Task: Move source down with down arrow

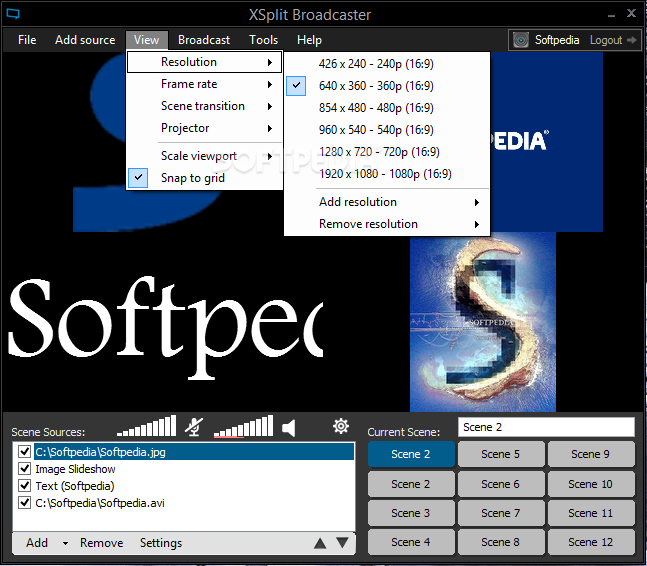Action: (x=342, y=543)
